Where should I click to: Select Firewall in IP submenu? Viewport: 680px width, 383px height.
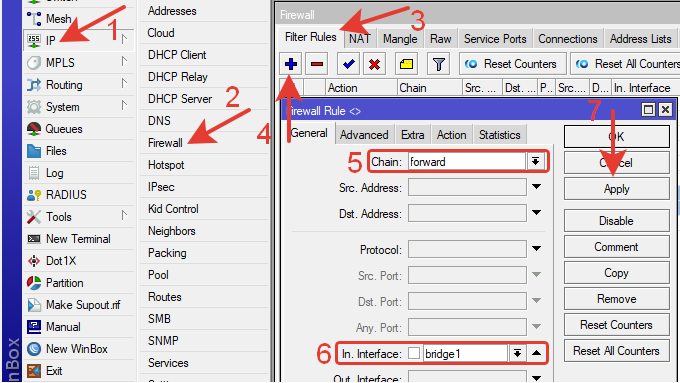coord(165,143)
